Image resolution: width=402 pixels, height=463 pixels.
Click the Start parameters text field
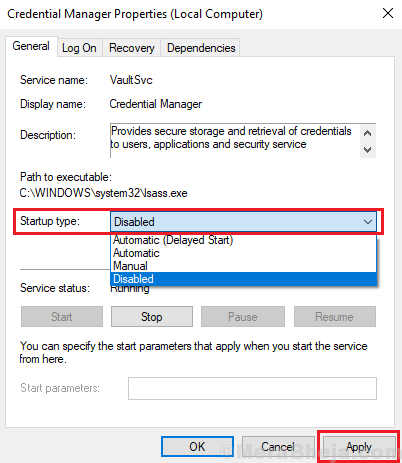pos(252,388)
